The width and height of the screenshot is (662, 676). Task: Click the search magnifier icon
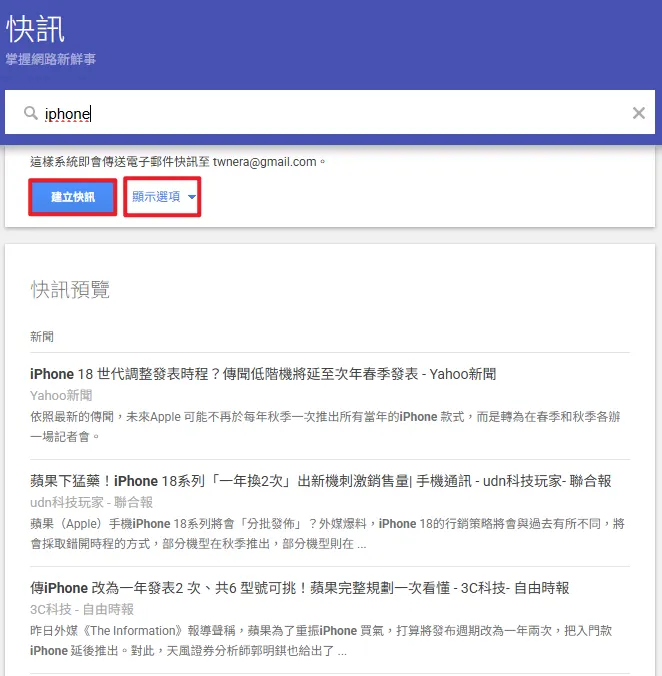pyautogui.click(x=31, y=113)
